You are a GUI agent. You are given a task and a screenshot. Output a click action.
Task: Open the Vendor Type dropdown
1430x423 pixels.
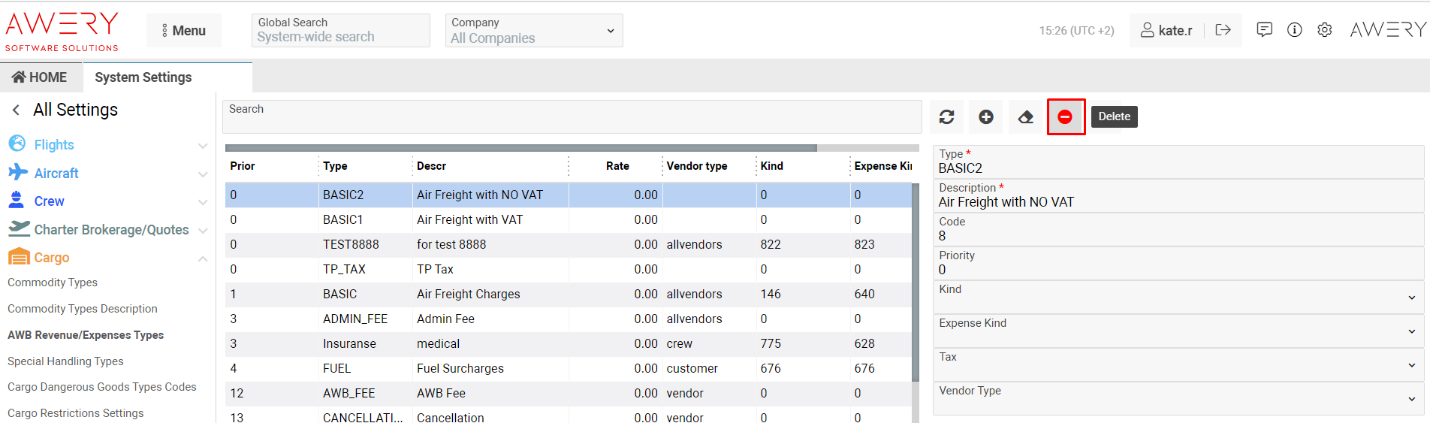(1177, 398)
